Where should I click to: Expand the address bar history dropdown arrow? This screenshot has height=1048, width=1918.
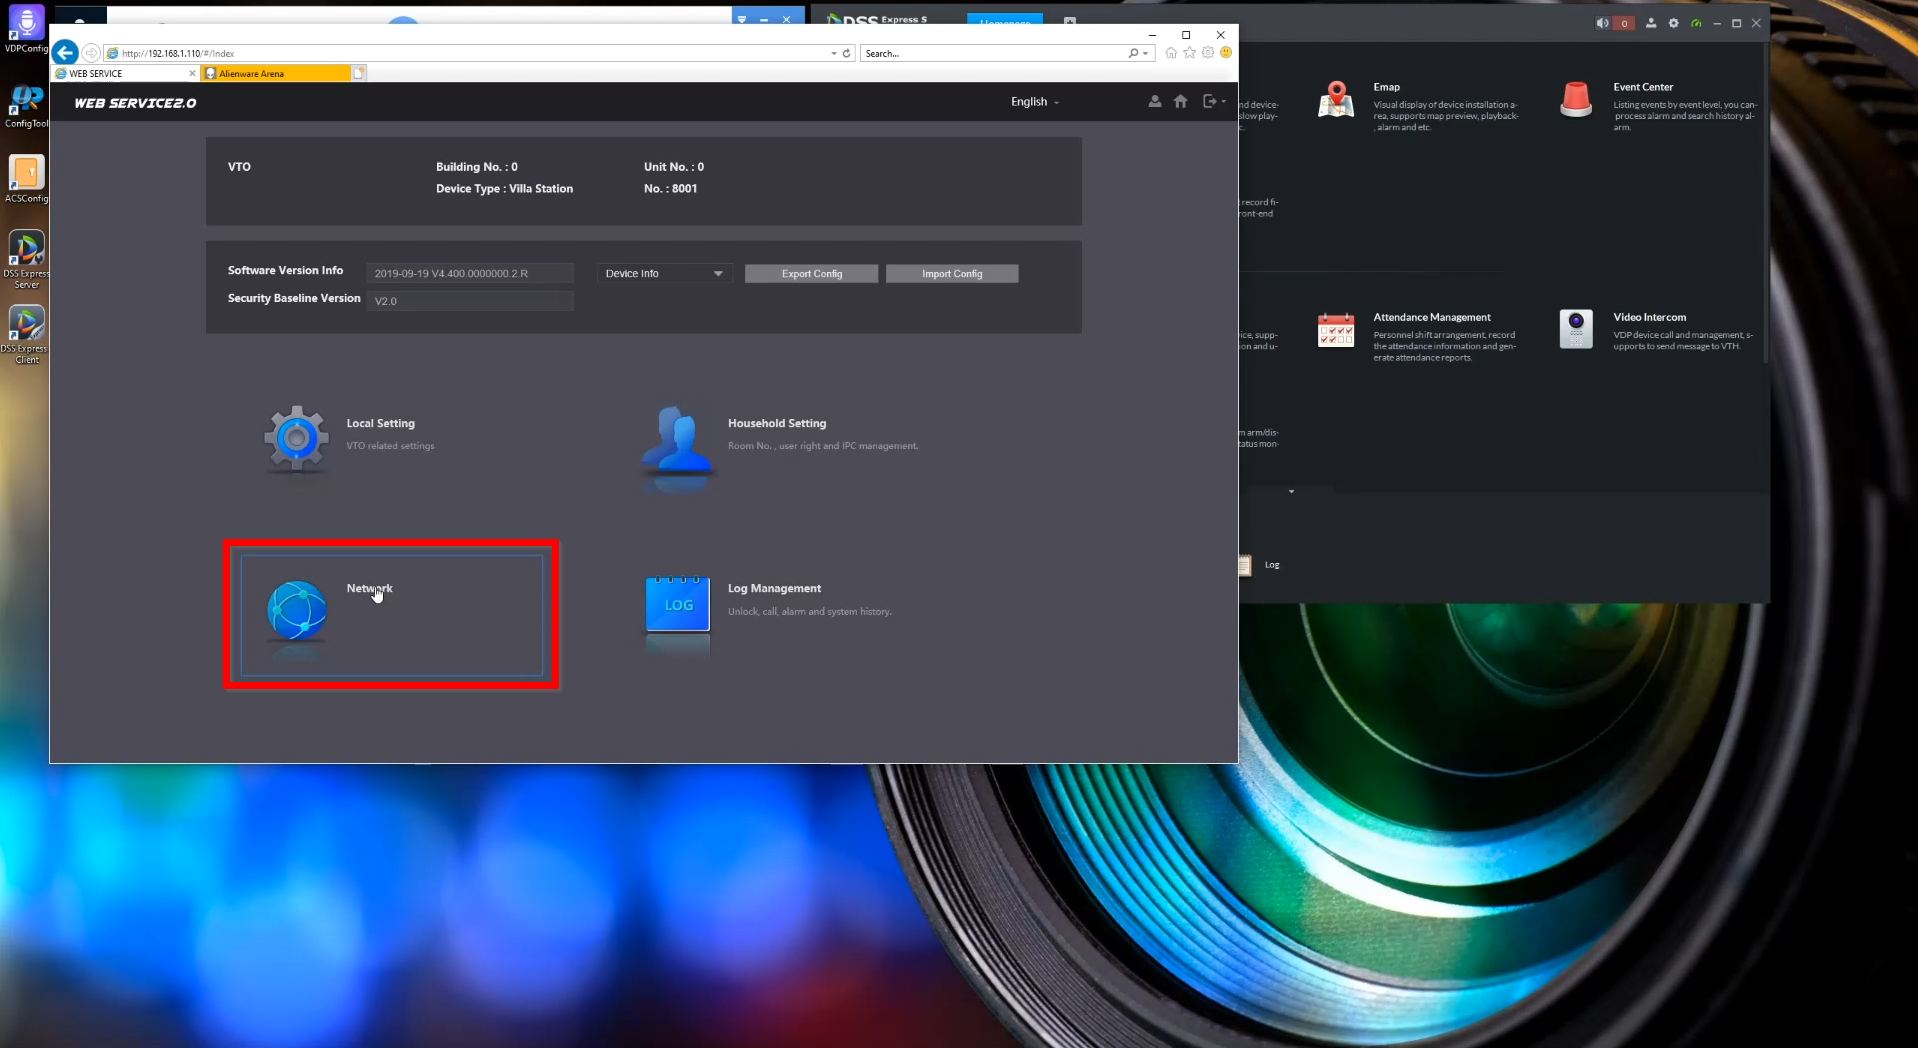[x=834, y=53]
